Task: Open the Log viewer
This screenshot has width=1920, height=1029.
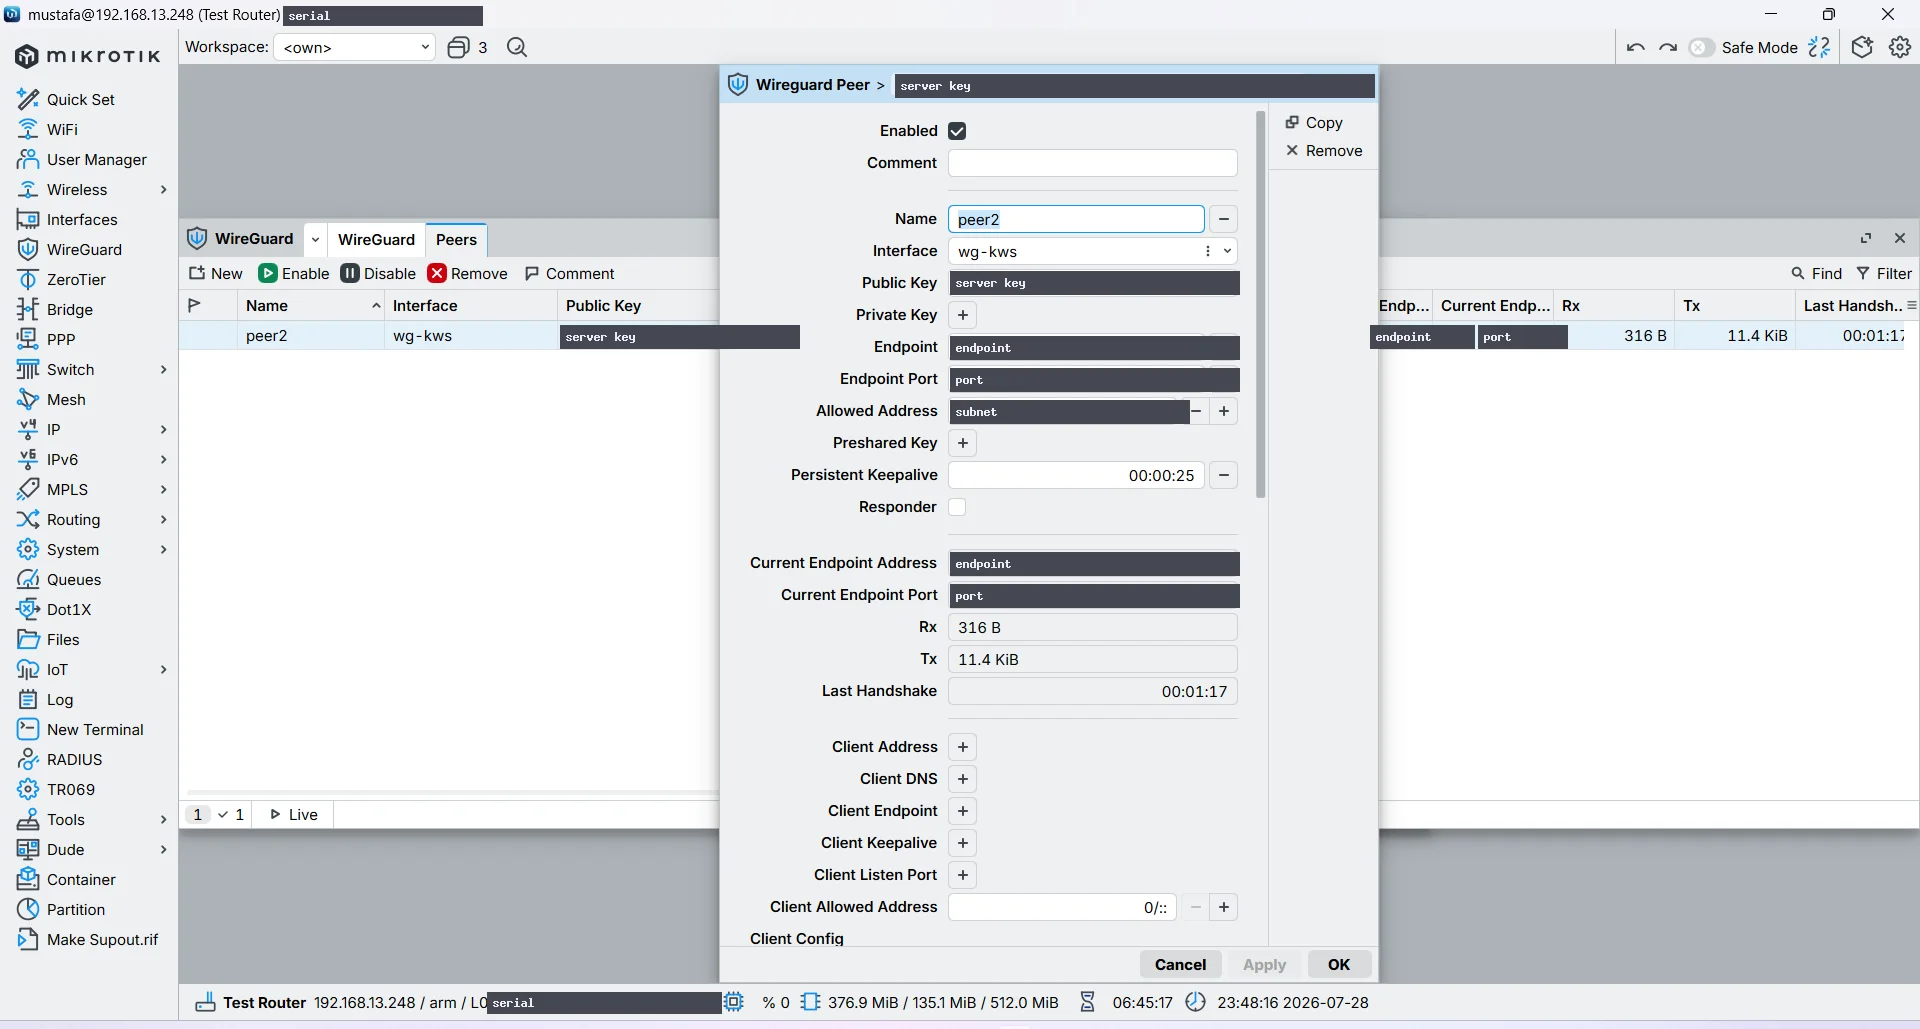Action: pos(45,699)
